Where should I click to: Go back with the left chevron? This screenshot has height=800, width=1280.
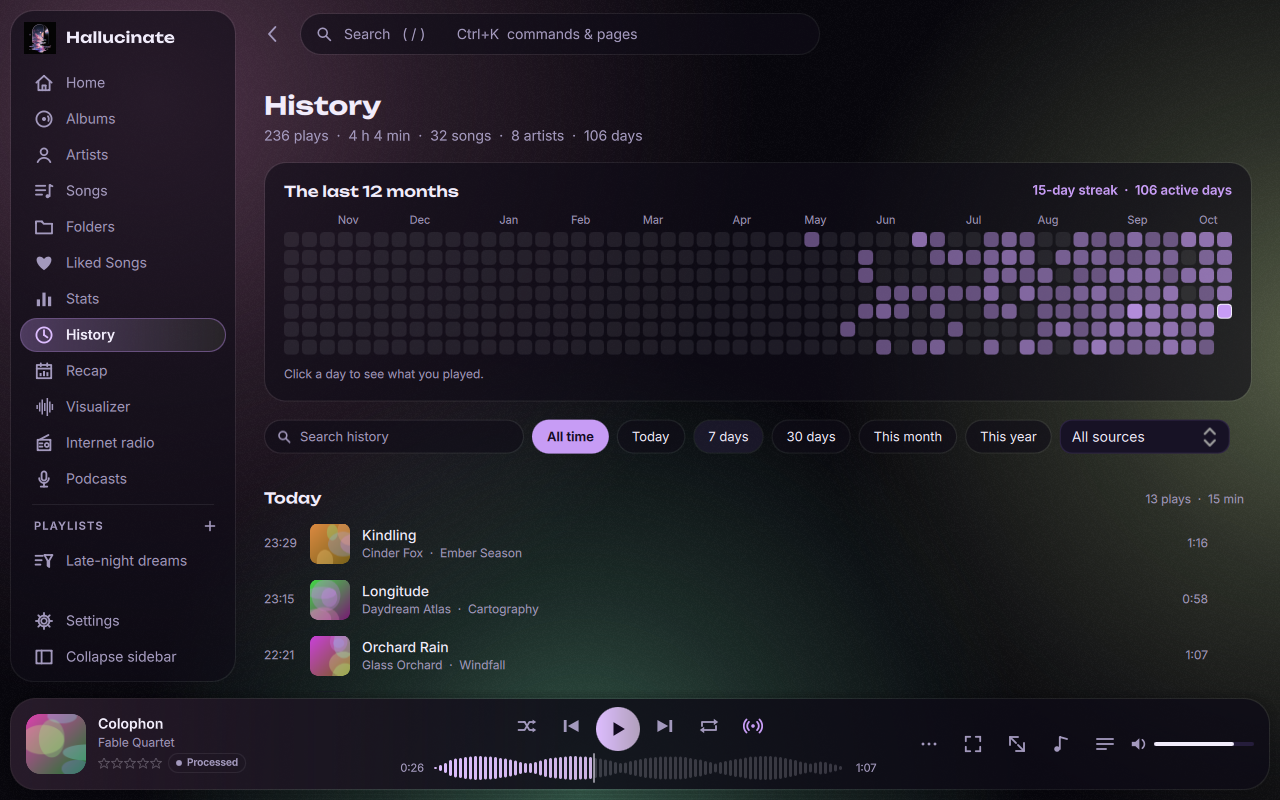click(x=273, y=34)
